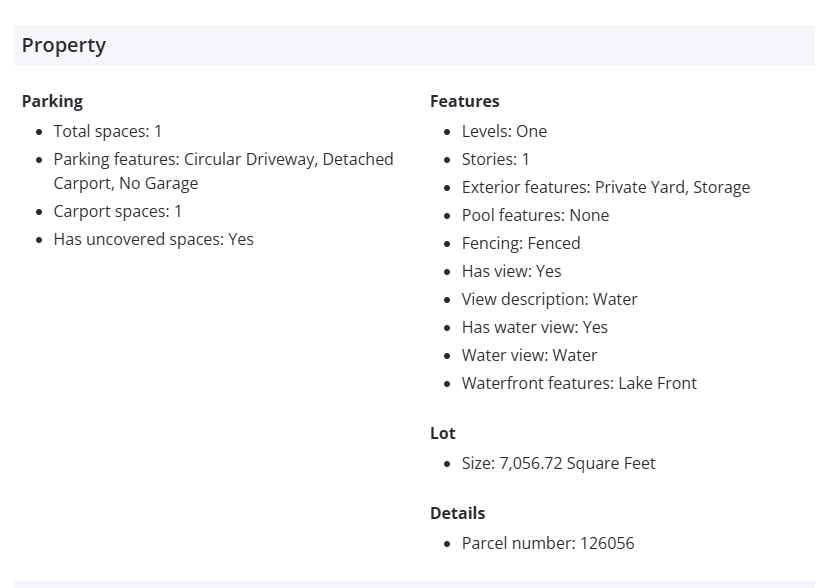Select the View description: Water line
This screenshot has height=588, width=826.
549,299
